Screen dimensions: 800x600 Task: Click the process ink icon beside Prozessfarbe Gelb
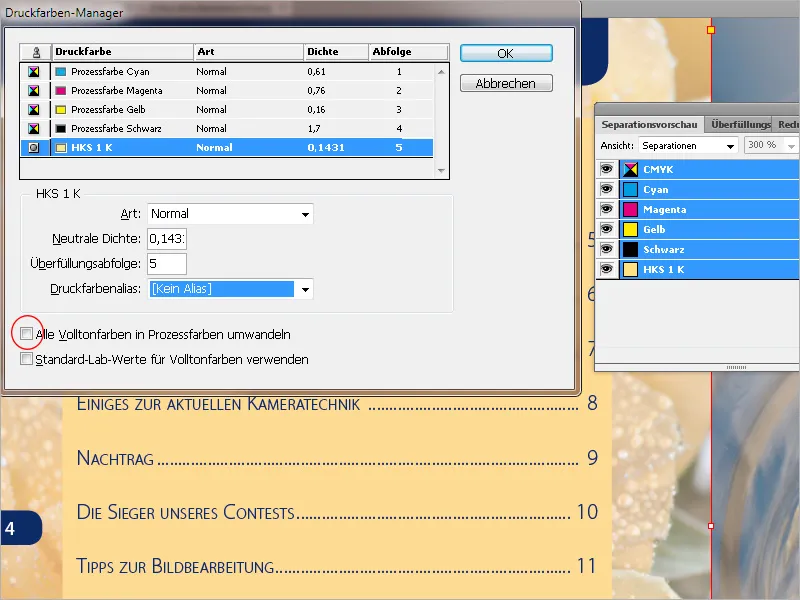[x=34, y=109]
